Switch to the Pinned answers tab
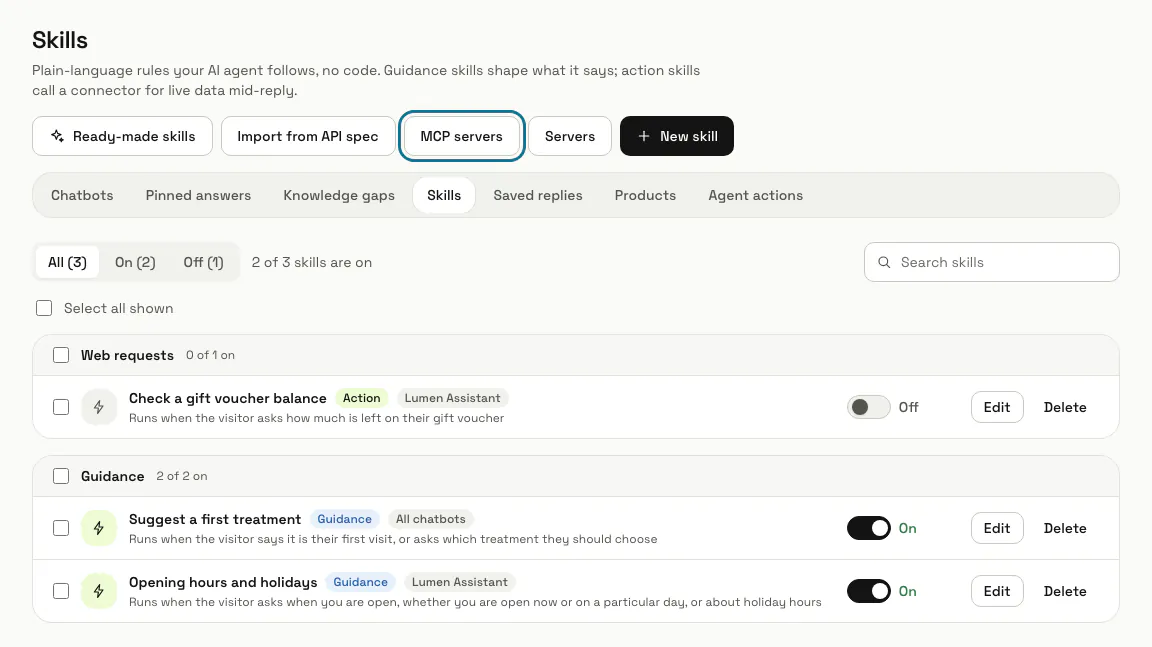 coord(198,195)
